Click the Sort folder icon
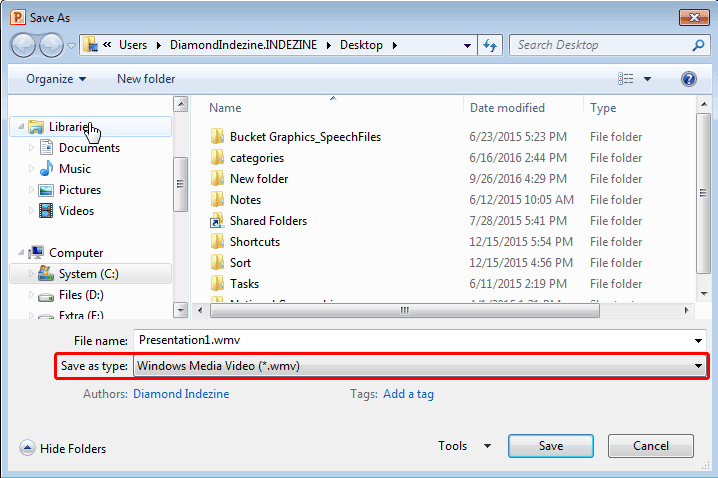Viewport: 718px width, 478px height. 217,263
